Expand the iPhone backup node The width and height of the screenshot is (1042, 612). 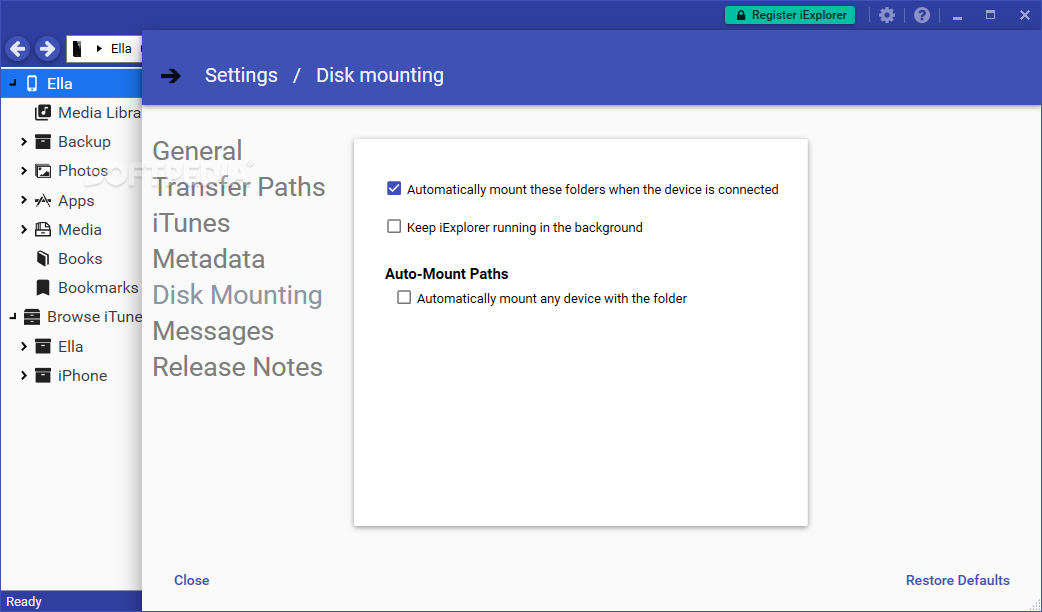(x=24, y=375)
